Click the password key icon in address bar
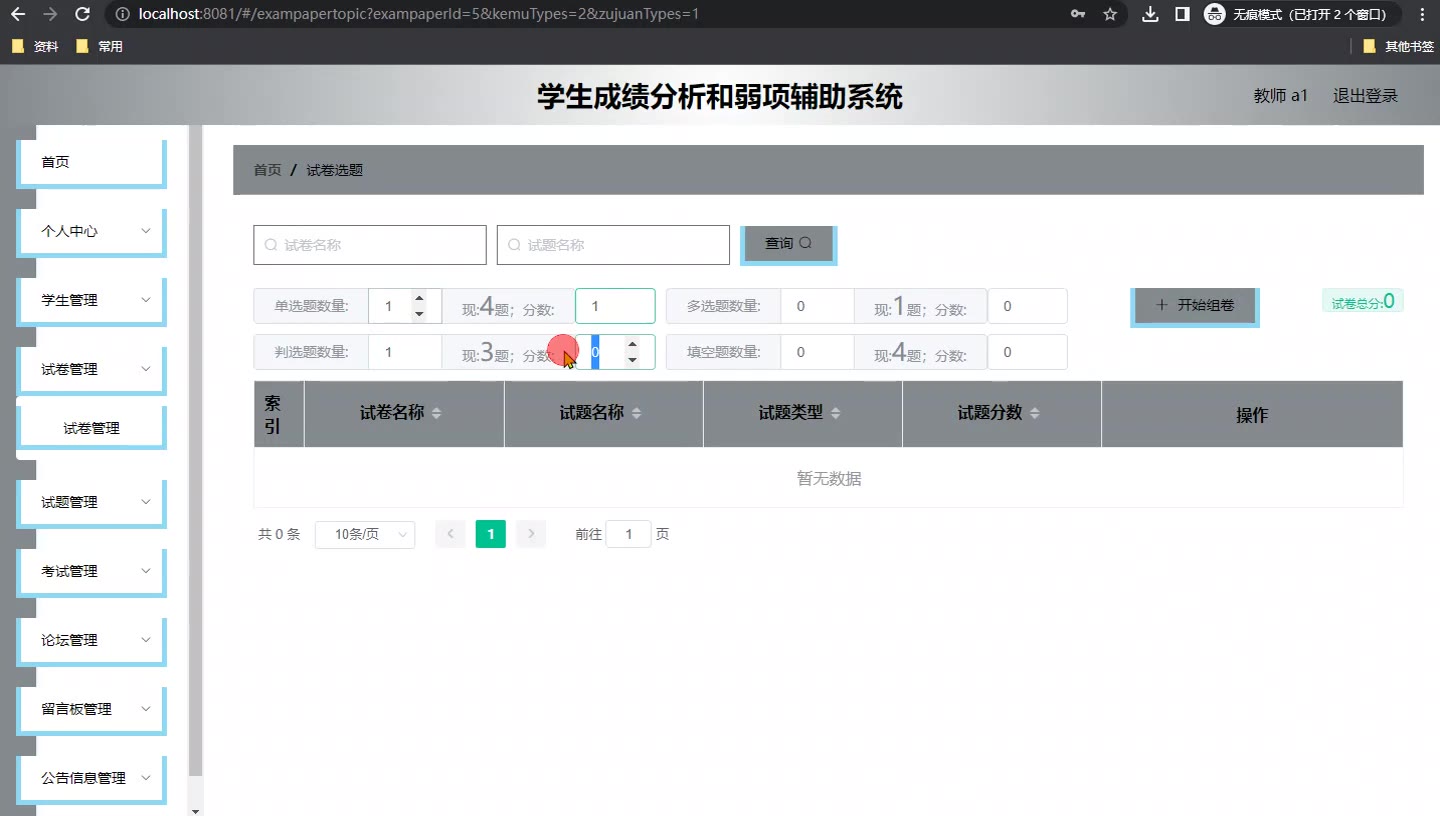This screenshot has height=816, width=1440. tap(1078, 14)
